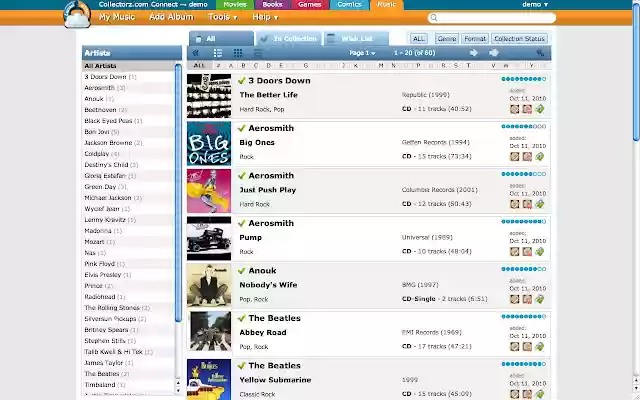Click edit icon for The Better Life
The image size is (640, 400).
[515, 109]
